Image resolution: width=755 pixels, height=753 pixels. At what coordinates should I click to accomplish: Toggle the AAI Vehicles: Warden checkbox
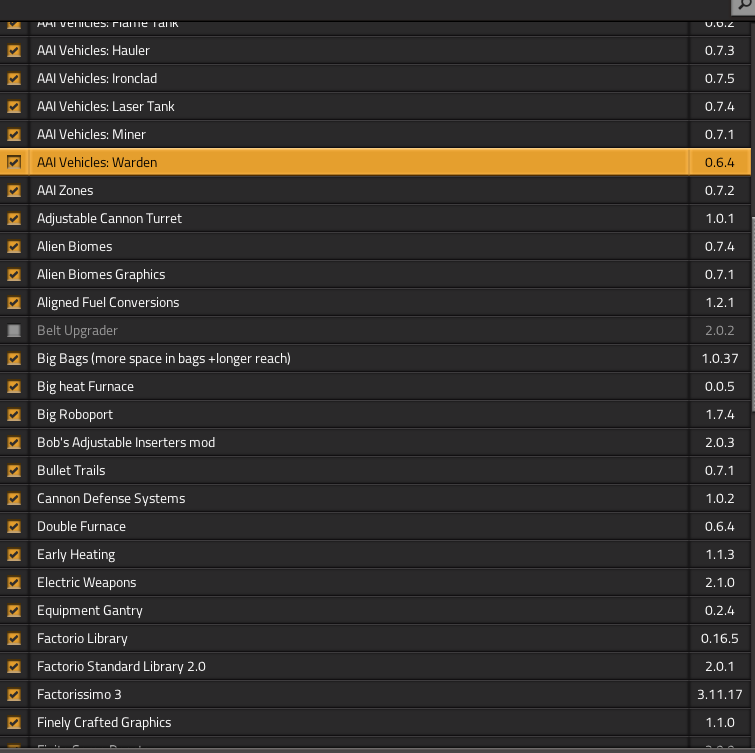point(14,162)
